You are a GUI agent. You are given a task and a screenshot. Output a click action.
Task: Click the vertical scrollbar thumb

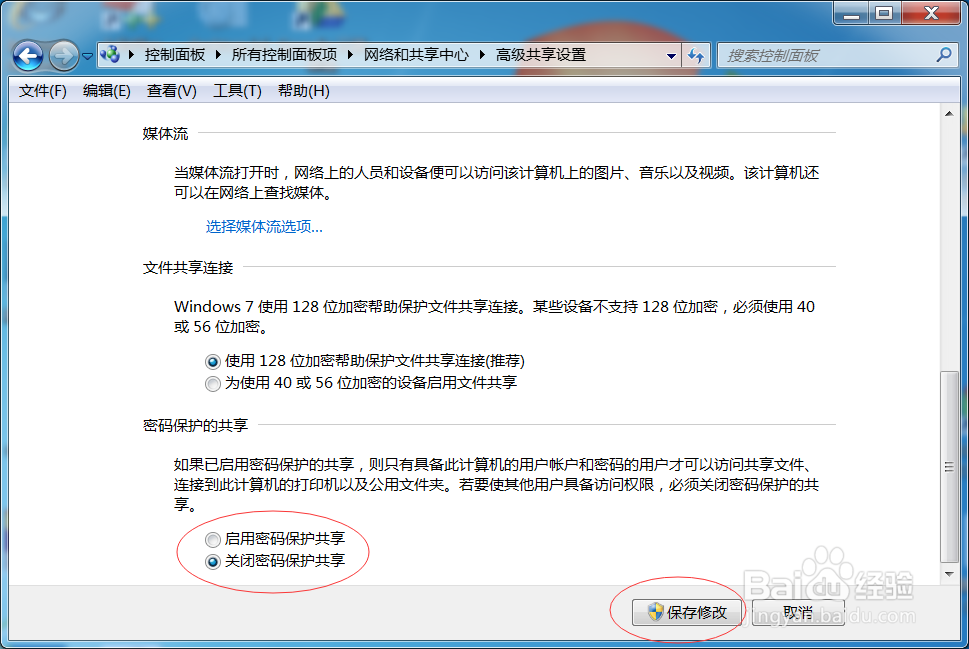[949, 467]
